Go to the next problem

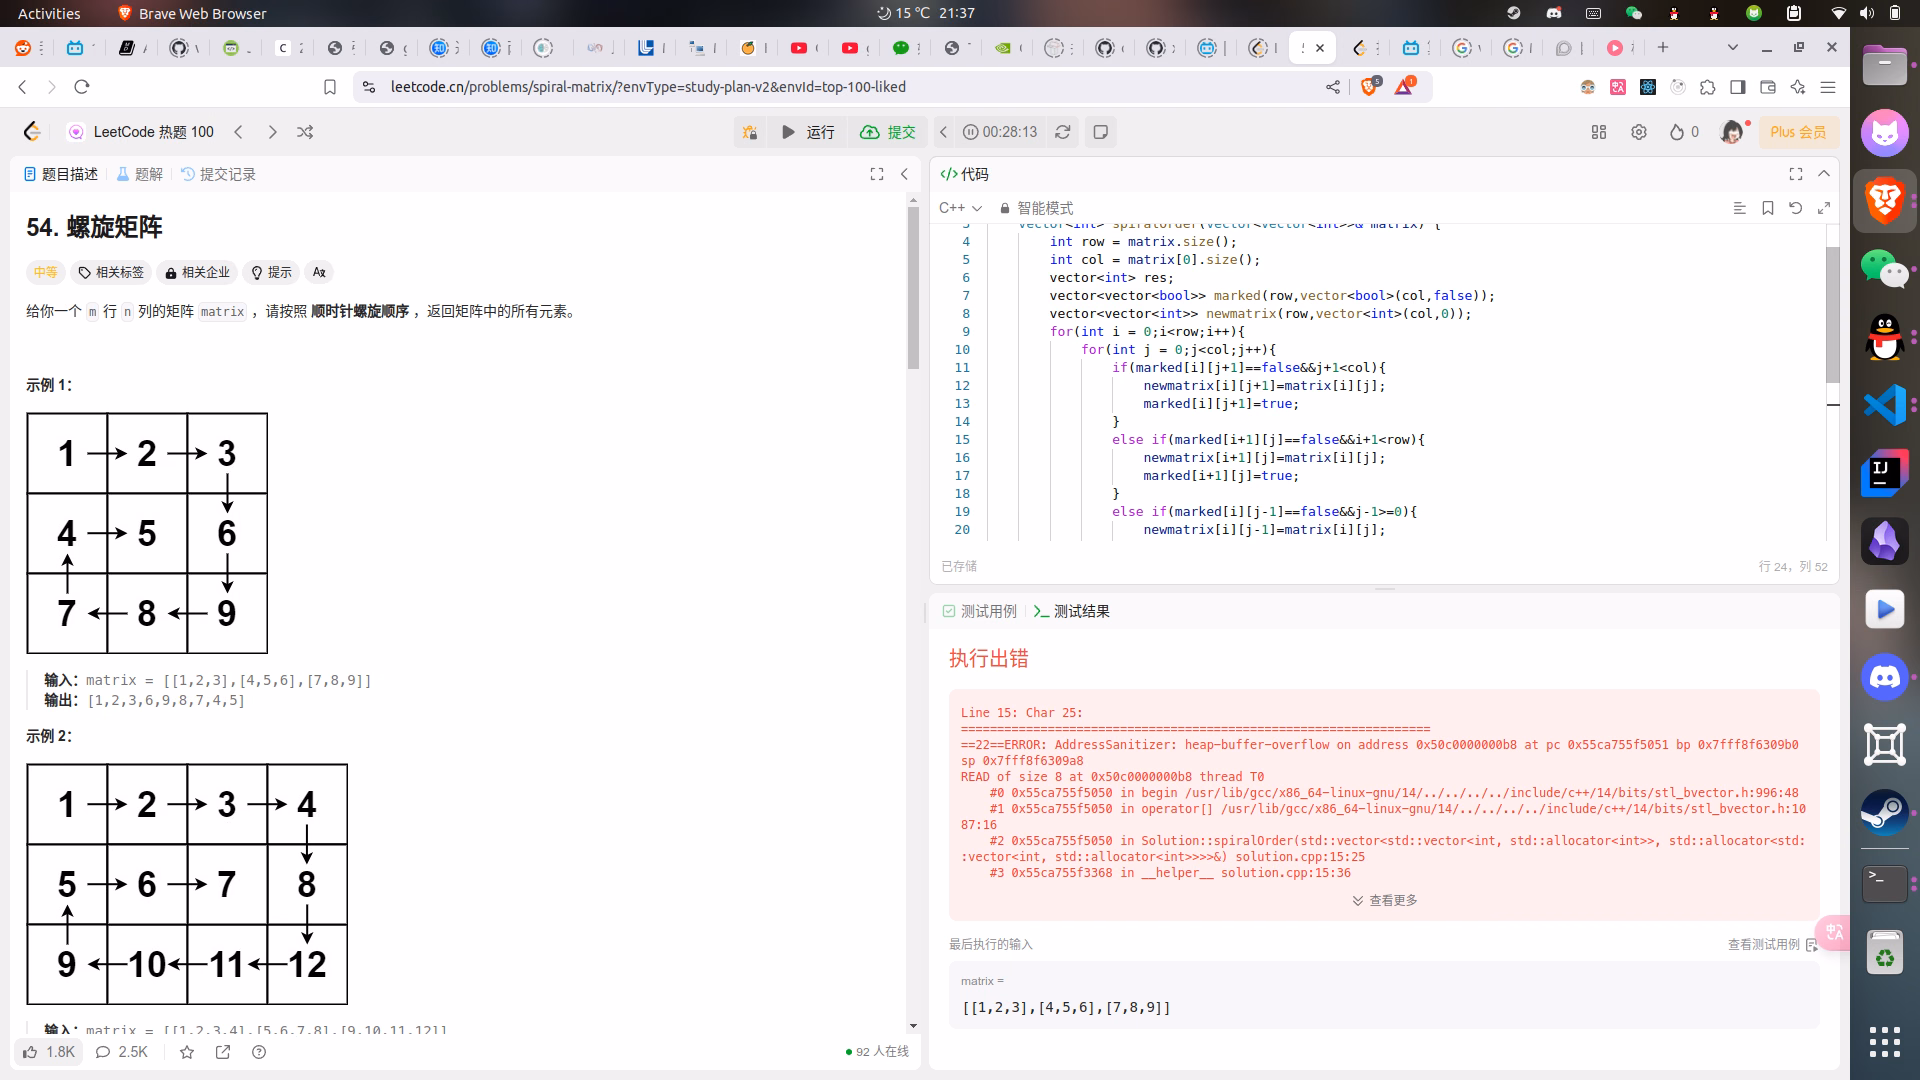(272, 132)
